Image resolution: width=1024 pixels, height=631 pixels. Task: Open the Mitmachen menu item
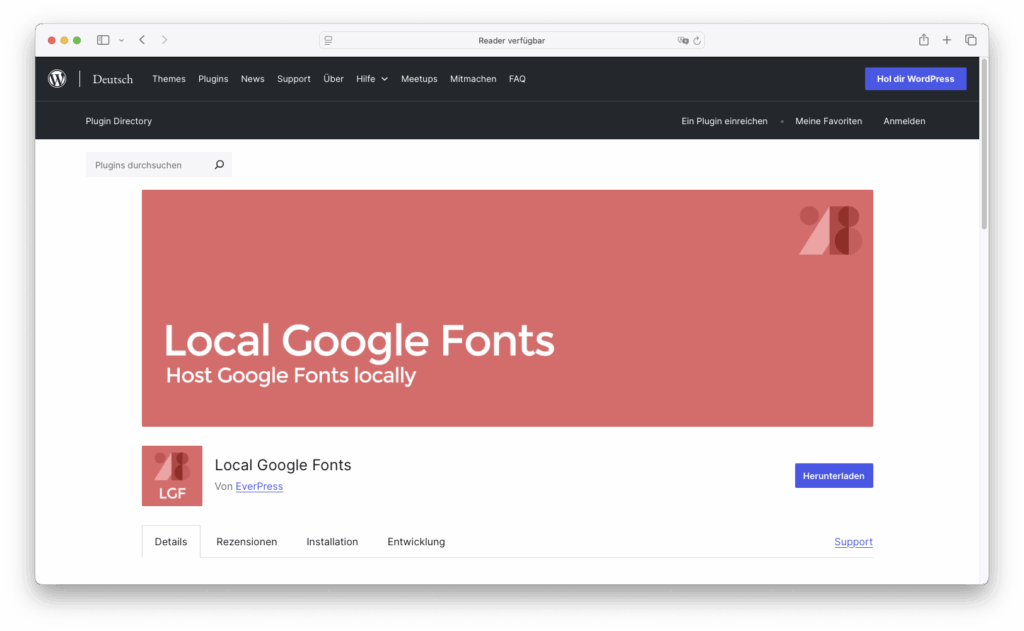pos(473,79)
